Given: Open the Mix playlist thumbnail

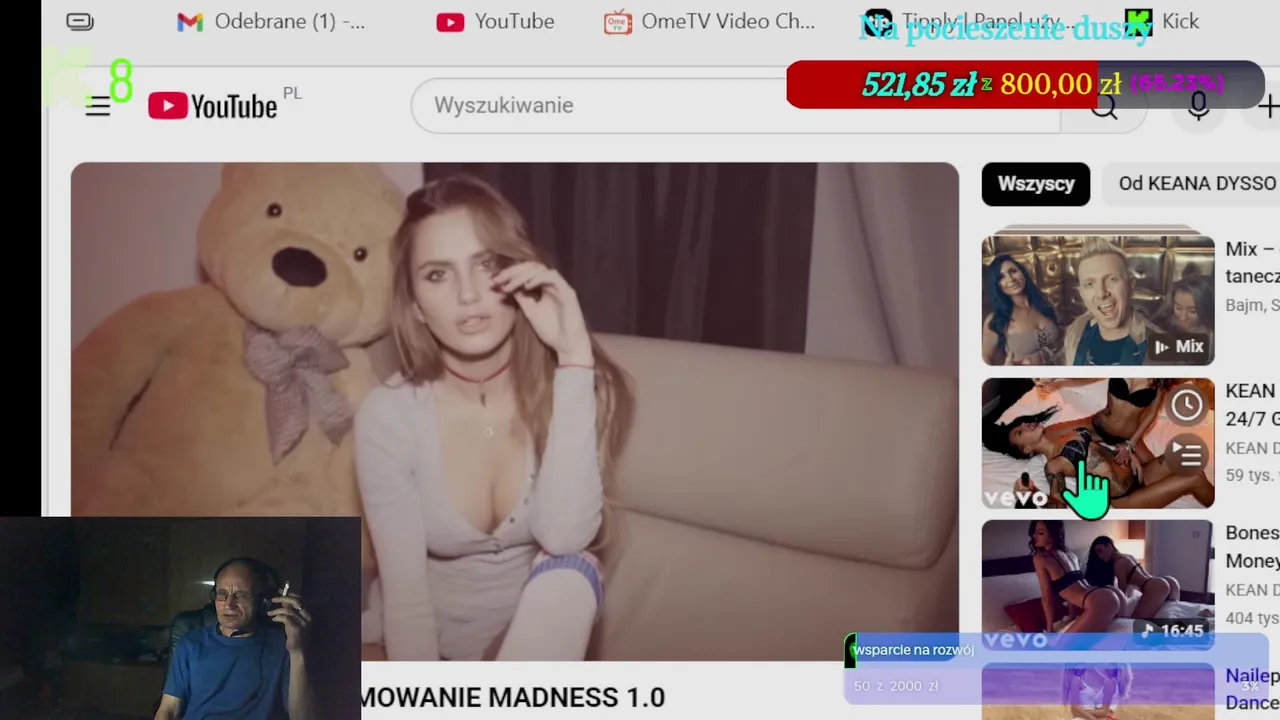Looking at the screenshot, I should click(1098, 300).
